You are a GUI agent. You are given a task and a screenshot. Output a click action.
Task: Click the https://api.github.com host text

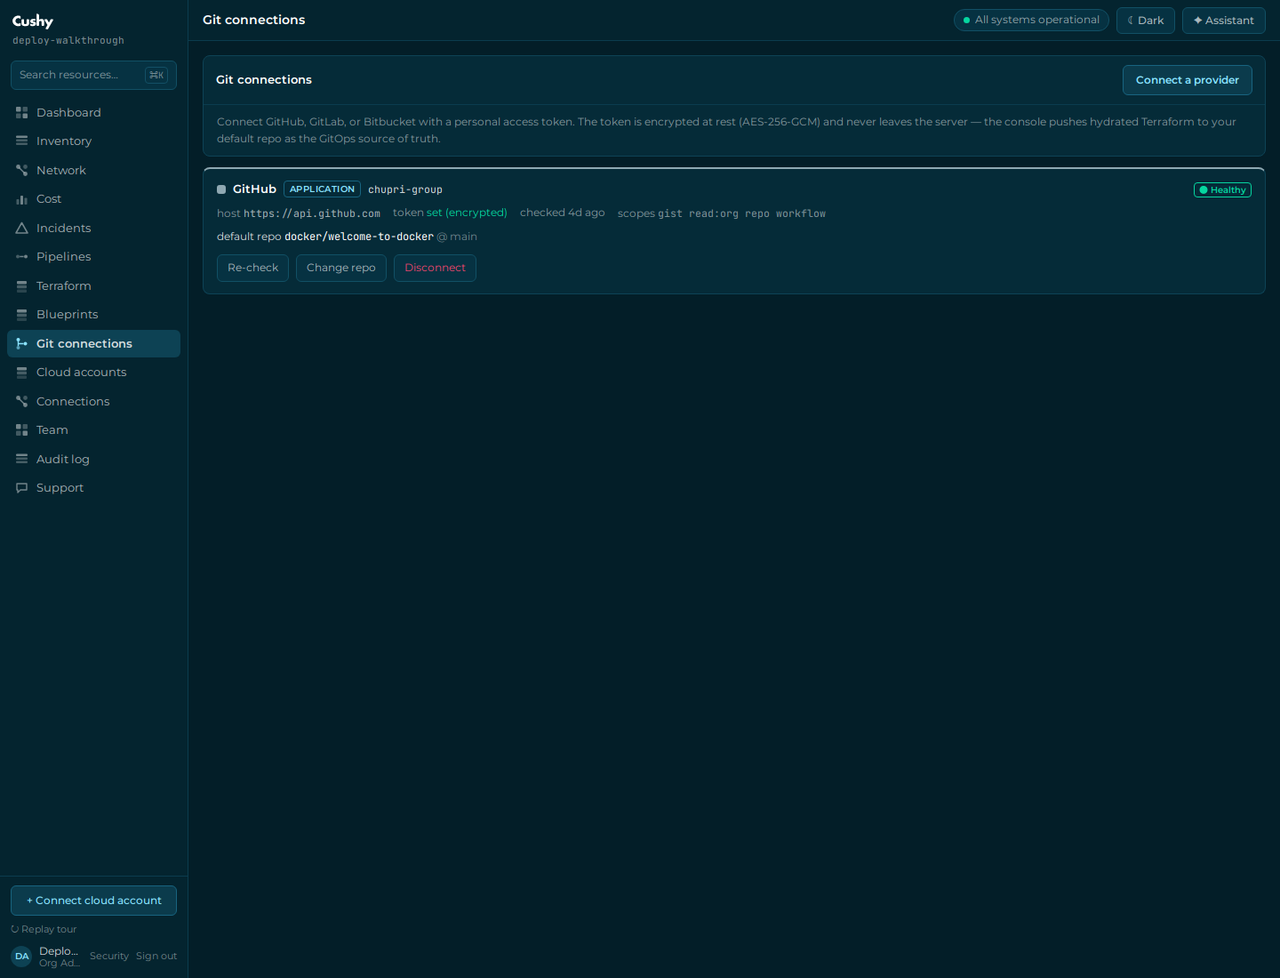click(312, 214)
